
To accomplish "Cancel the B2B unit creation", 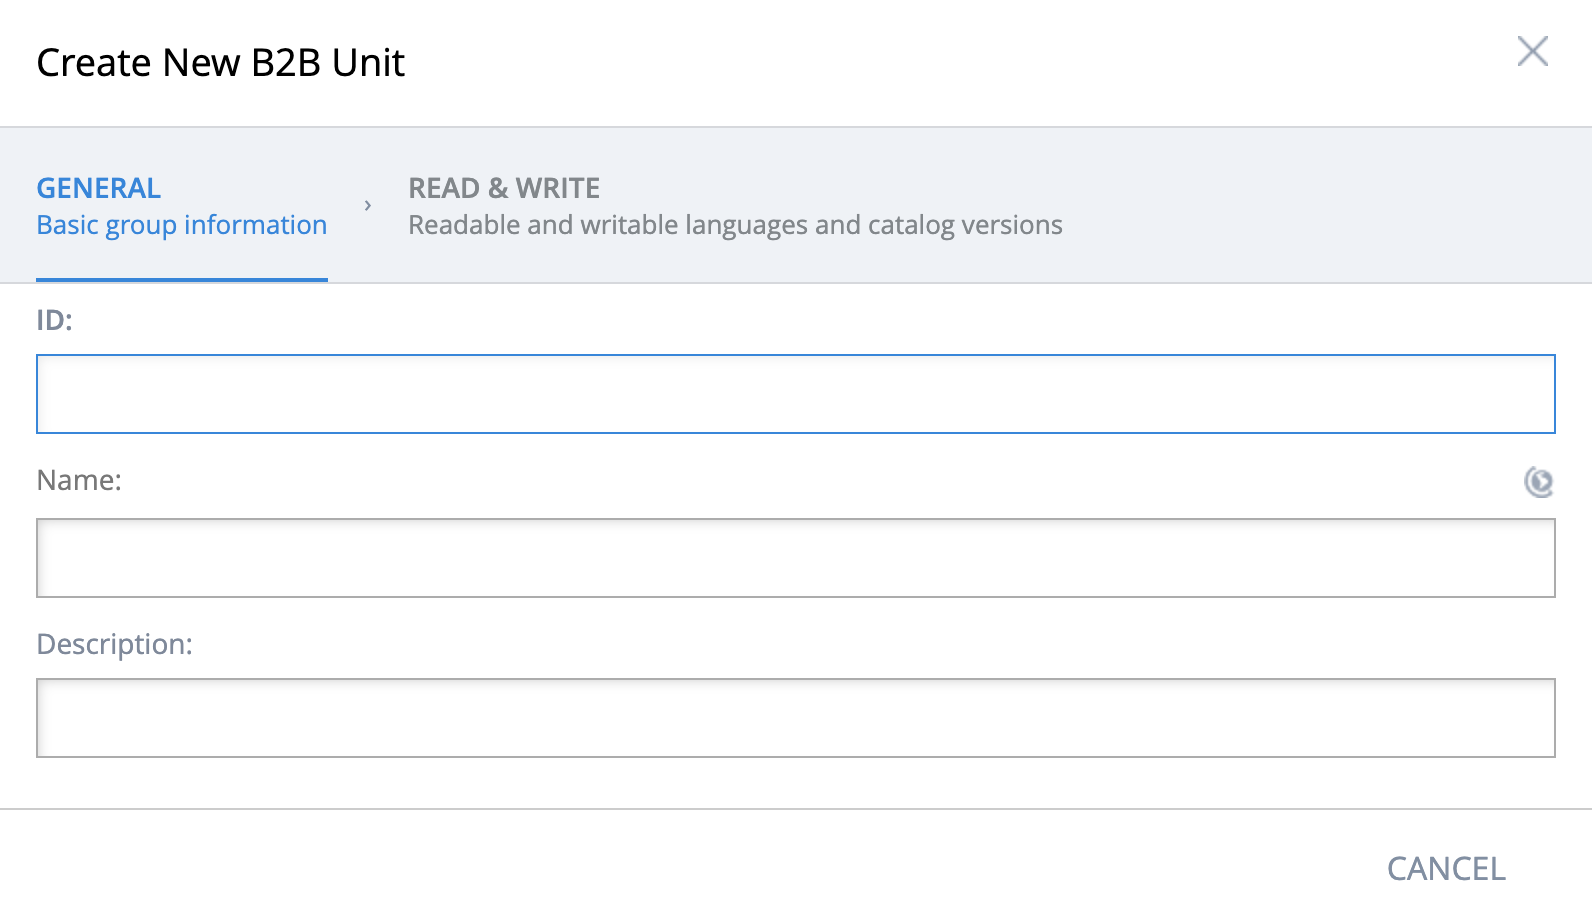I will 1446,868.
